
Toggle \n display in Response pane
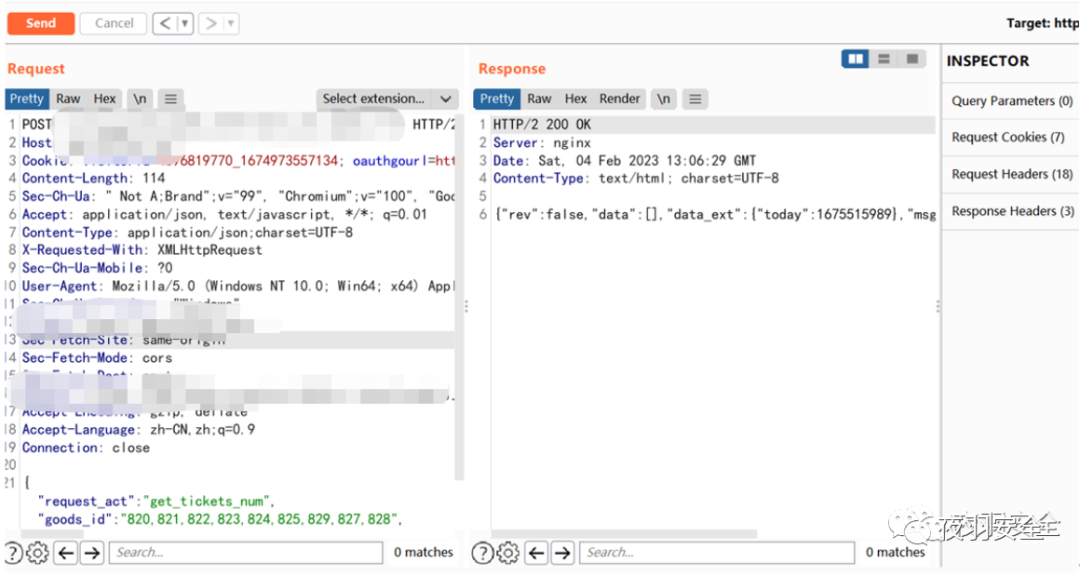coord(663,99)
